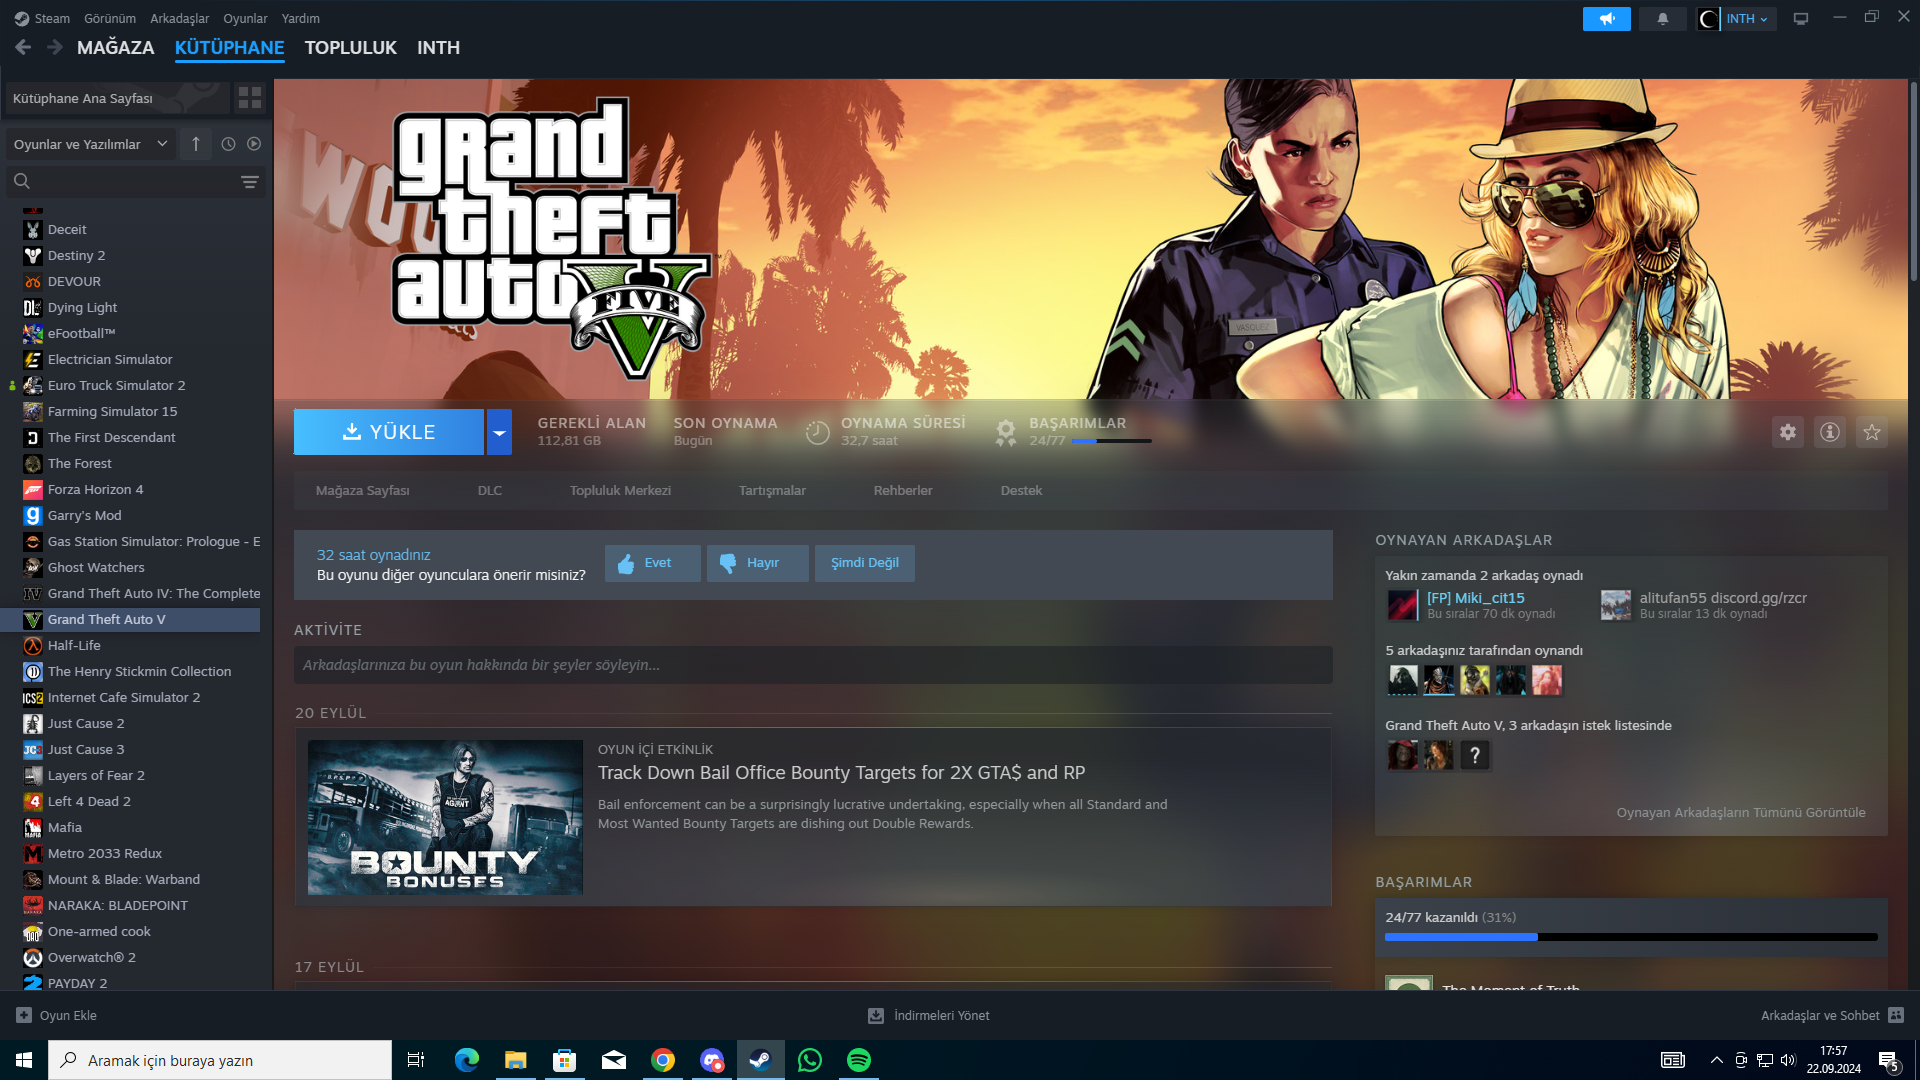The width and height of the screenshot is (1920, 1080).
Task: Toggle the ready-to-play filter icon
Action: coord(254,144)
